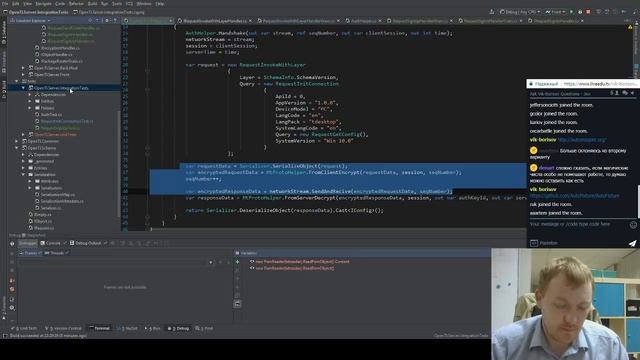Click the Build solution hammer icon

coord(492,12)
